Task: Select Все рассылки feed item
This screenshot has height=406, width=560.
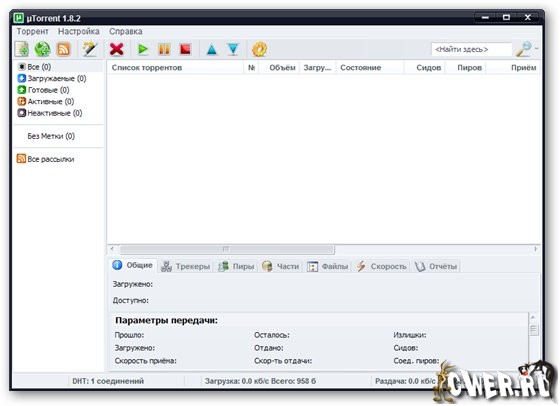Action: [x=46, y=159]
